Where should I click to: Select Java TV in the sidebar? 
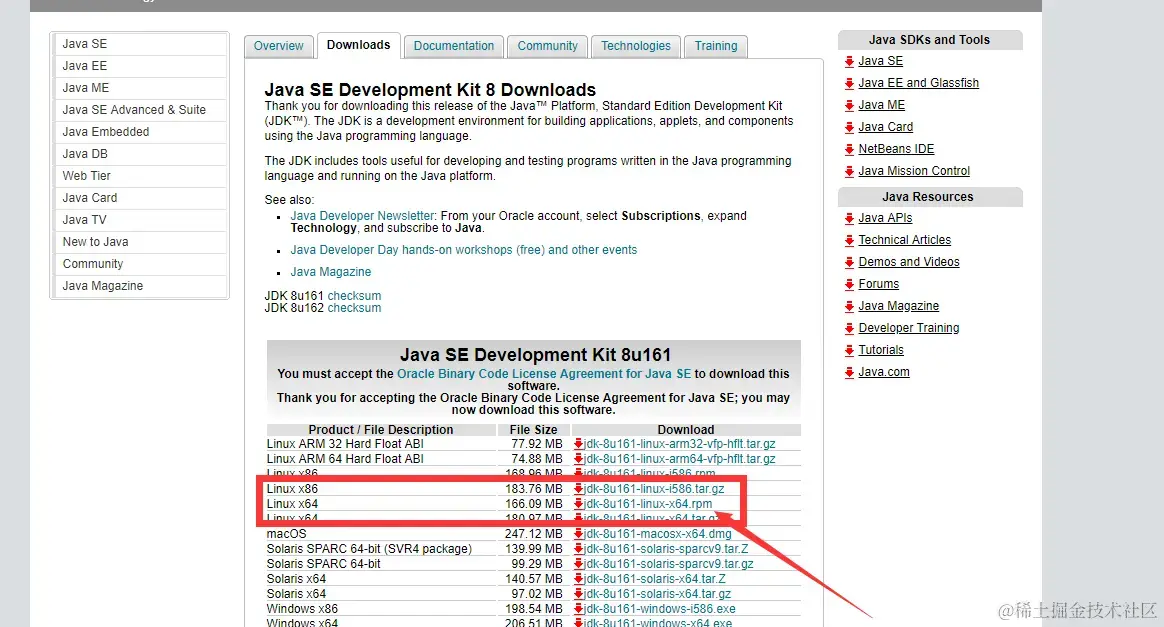[140, 220]
